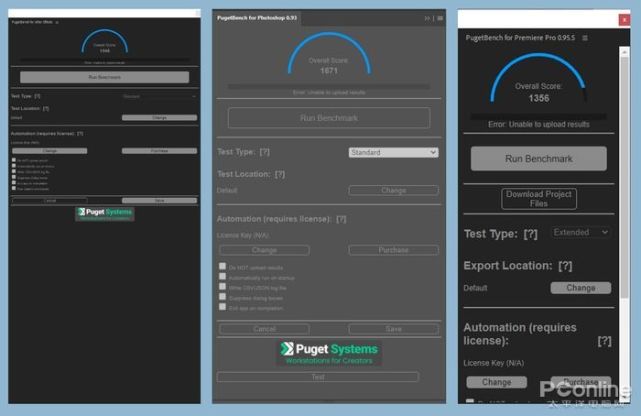Viewport: 641px width, 416px height.
Task: Click Purchase button in After Effects panel
Action: (159, 151)
